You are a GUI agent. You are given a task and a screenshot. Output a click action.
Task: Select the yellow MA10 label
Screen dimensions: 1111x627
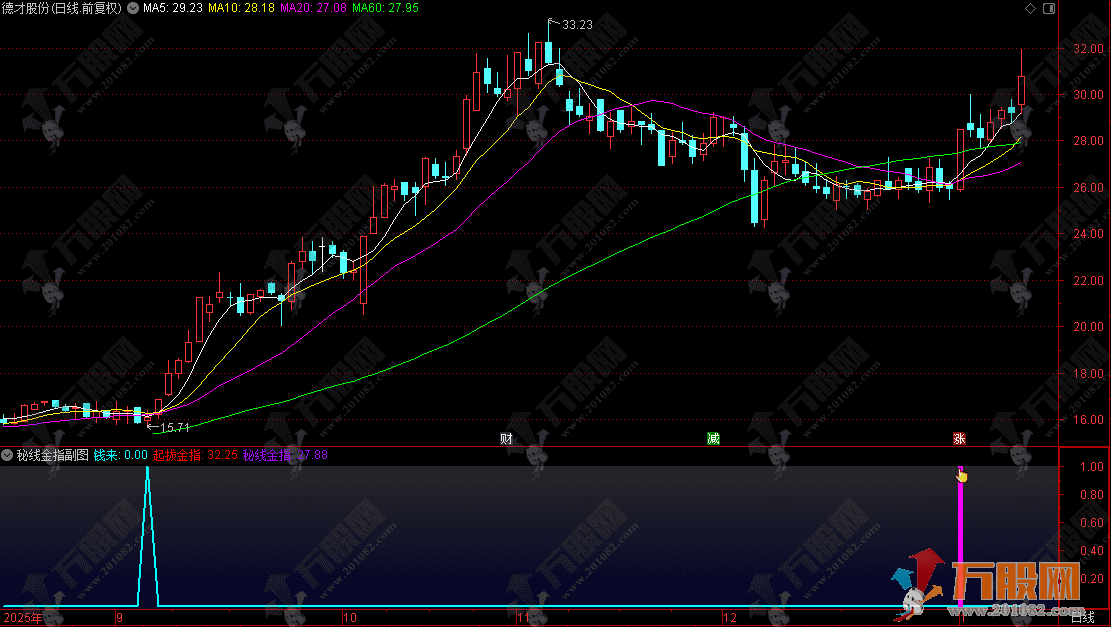(x=226, y=8)
